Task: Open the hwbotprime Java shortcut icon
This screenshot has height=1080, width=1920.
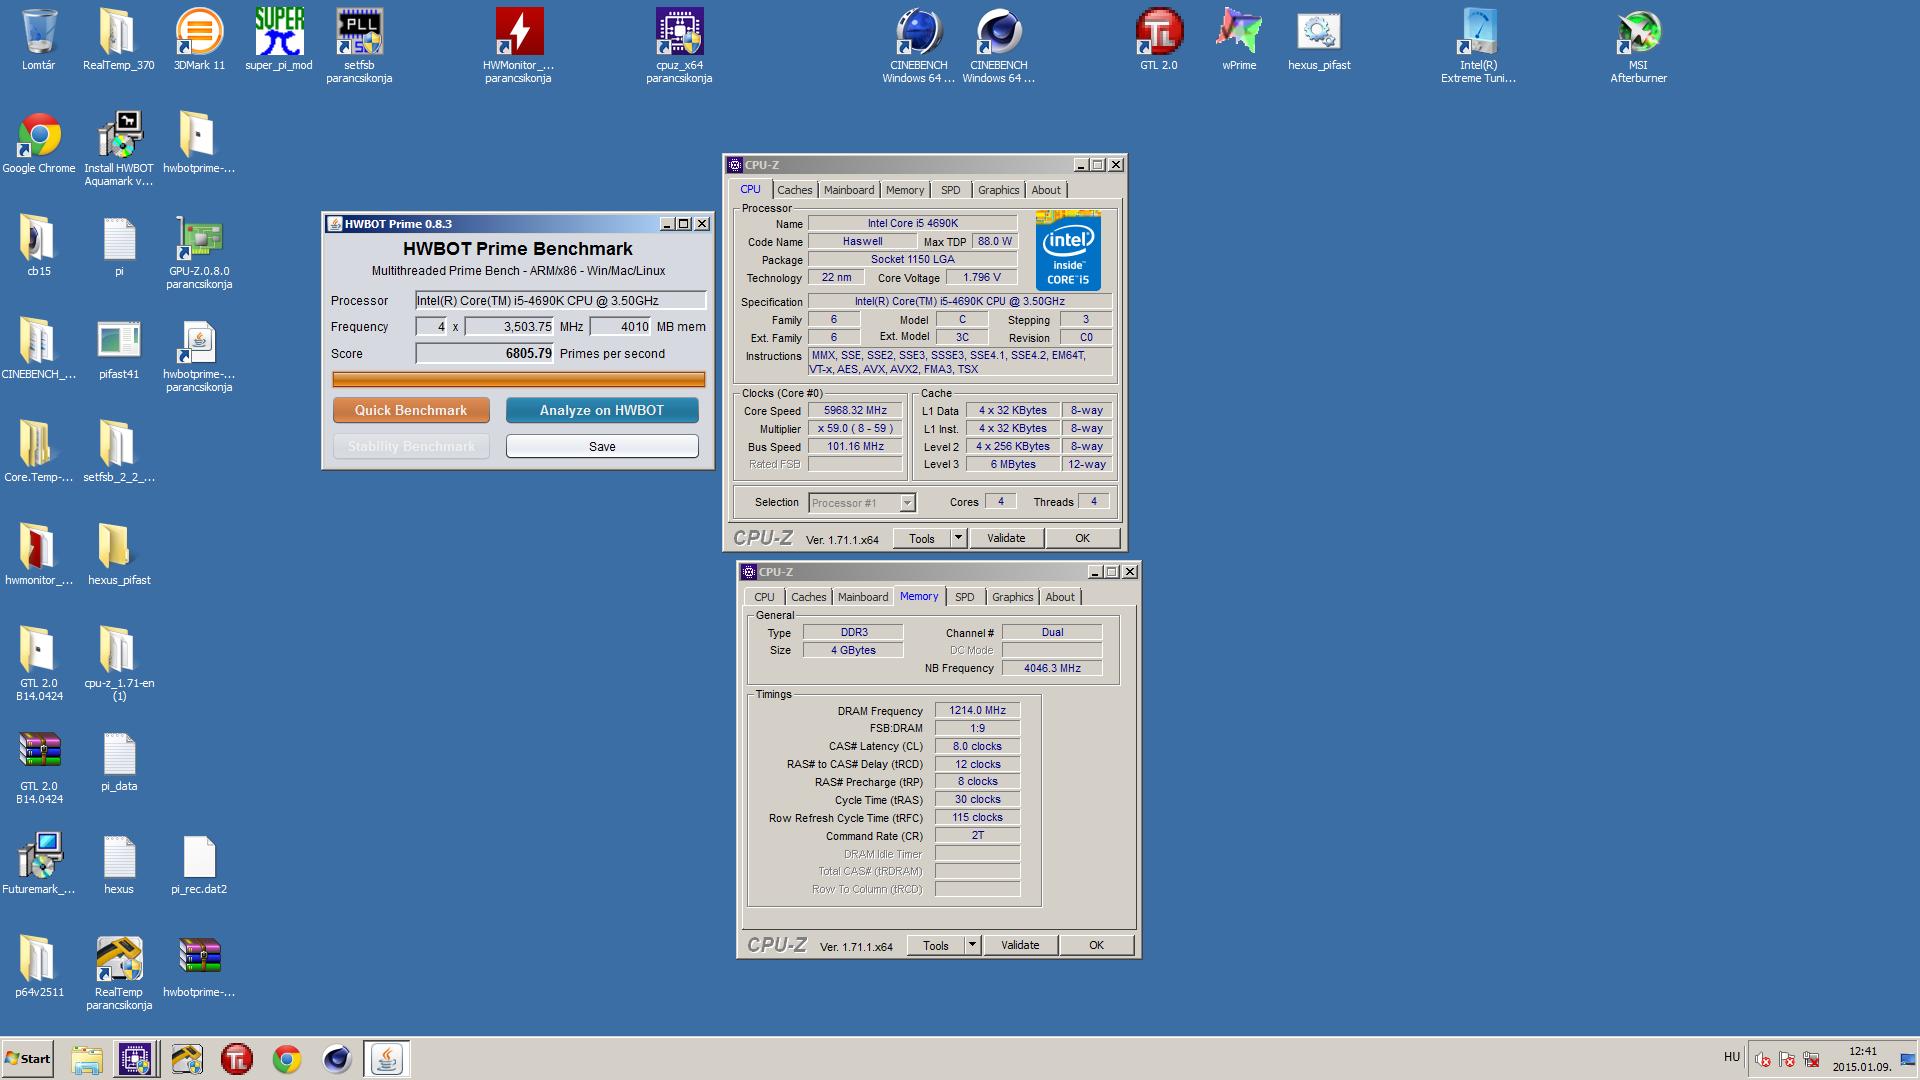Action: pyautogui.click(x=199, y=341)
